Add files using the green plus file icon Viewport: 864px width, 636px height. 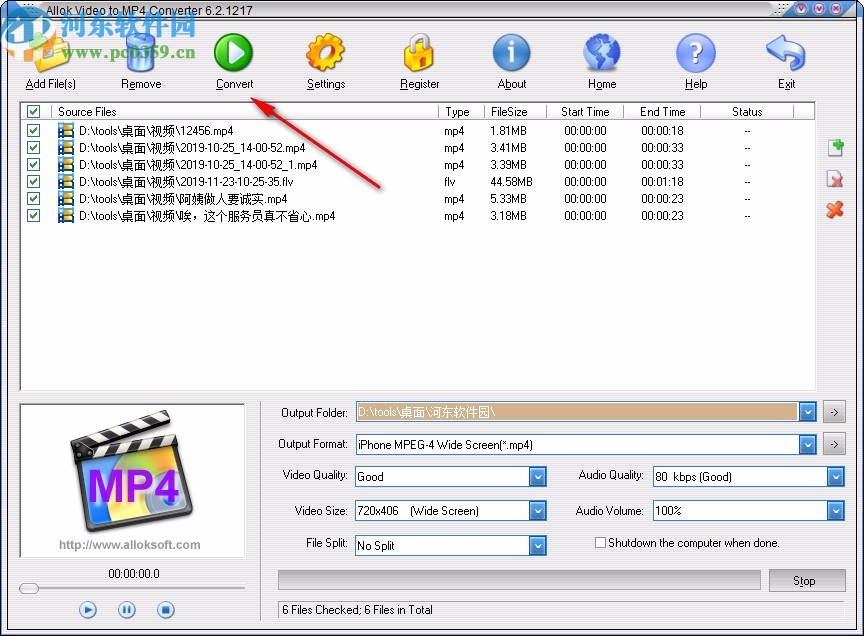click(835, 147)
